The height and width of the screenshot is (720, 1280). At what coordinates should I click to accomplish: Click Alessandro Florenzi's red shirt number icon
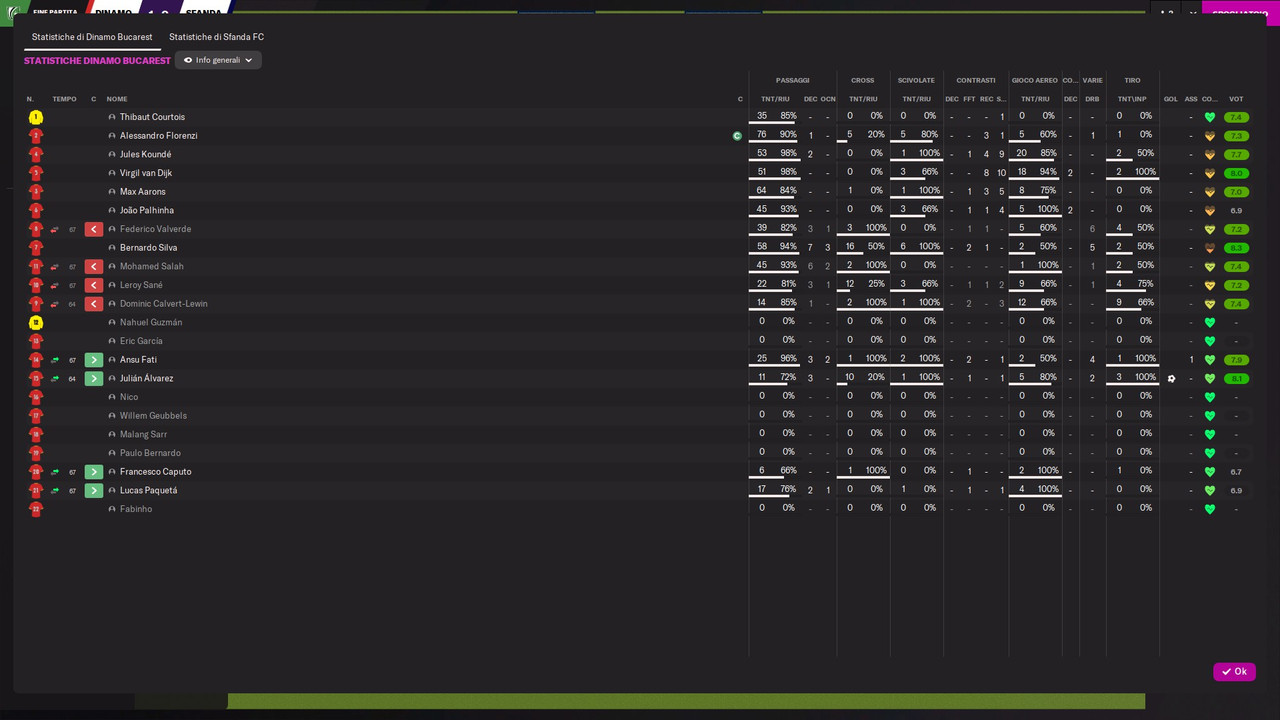tap(36, 136)
